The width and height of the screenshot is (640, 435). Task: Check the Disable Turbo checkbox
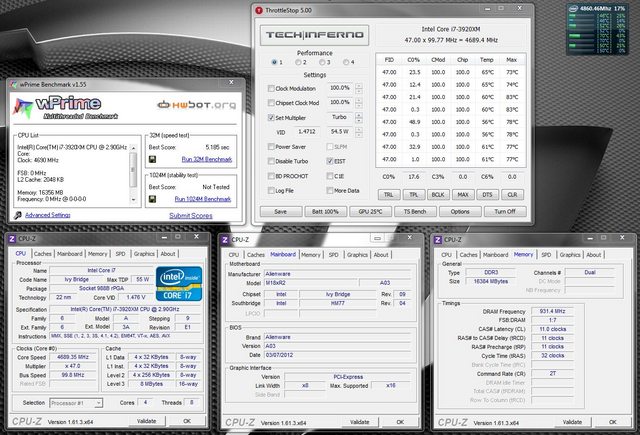tap(271, 161)
